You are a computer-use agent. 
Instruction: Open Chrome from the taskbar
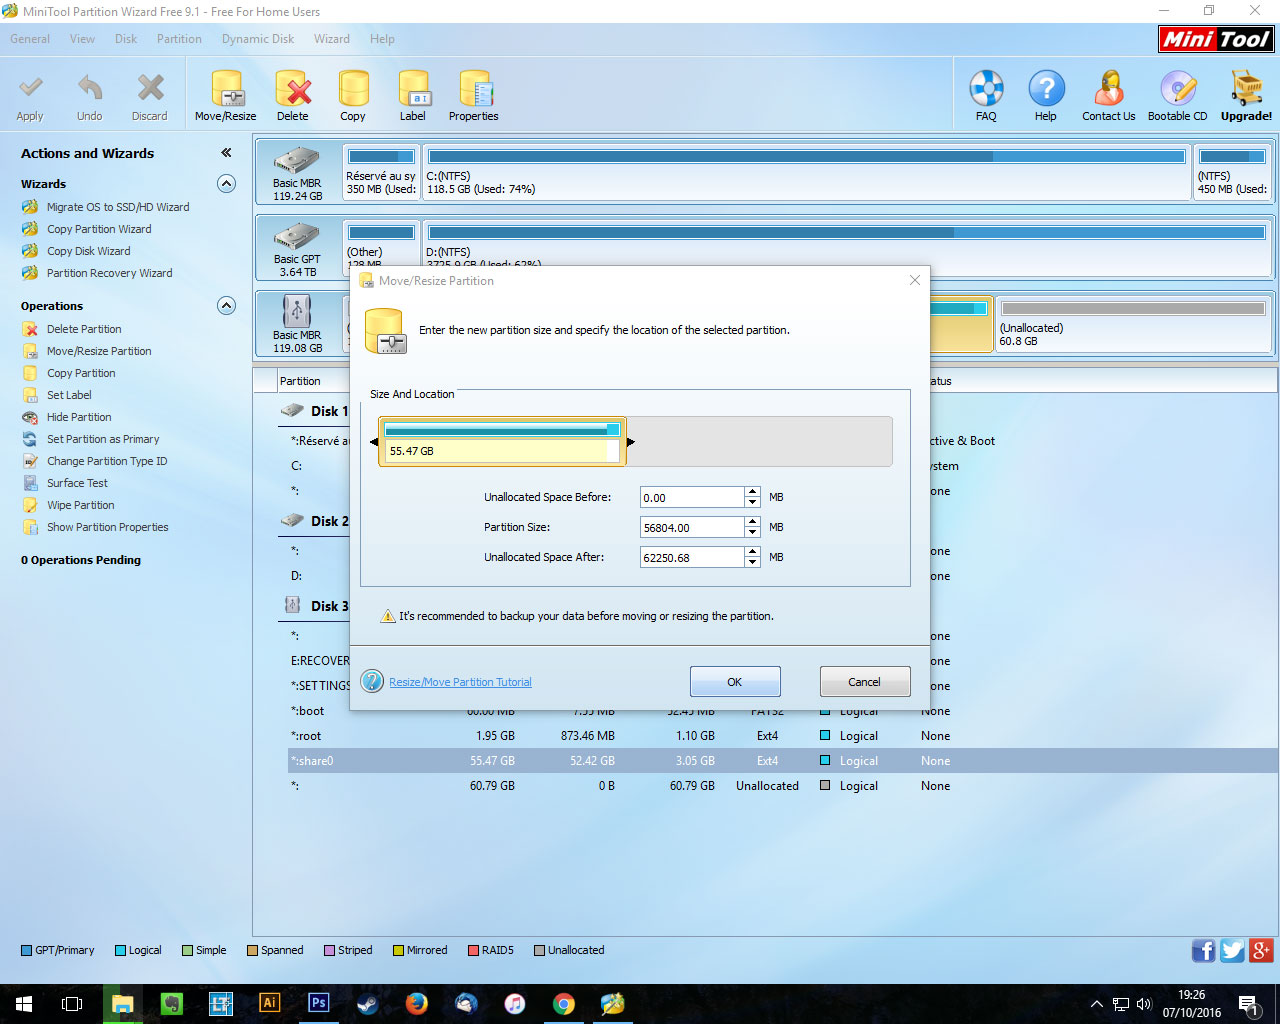coord(564,1003)
